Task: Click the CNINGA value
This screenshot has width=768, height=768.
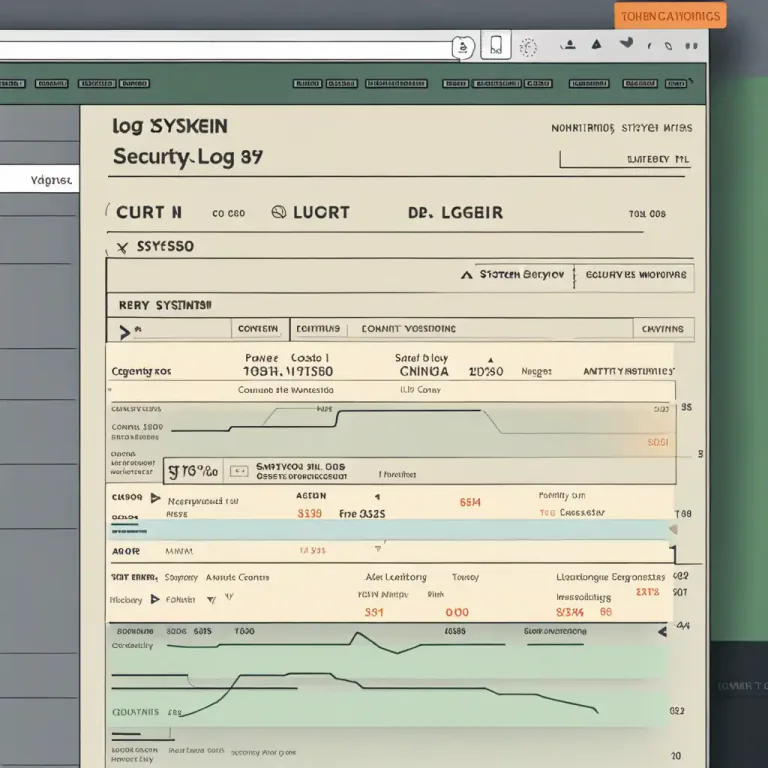Action: click(x=424, y=372)
